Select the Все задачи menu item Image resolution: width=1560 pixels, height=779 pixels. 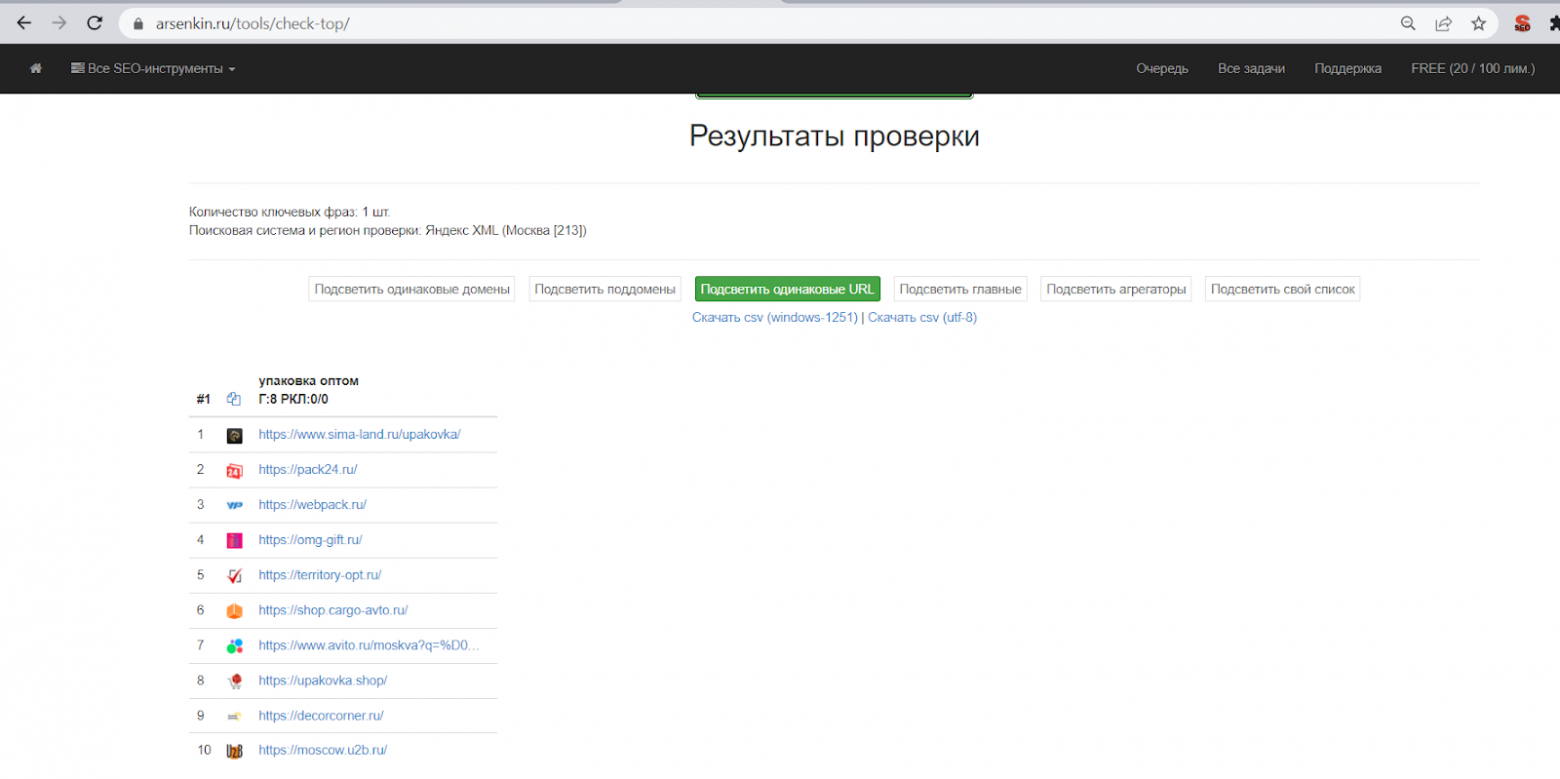[1251, 68]
